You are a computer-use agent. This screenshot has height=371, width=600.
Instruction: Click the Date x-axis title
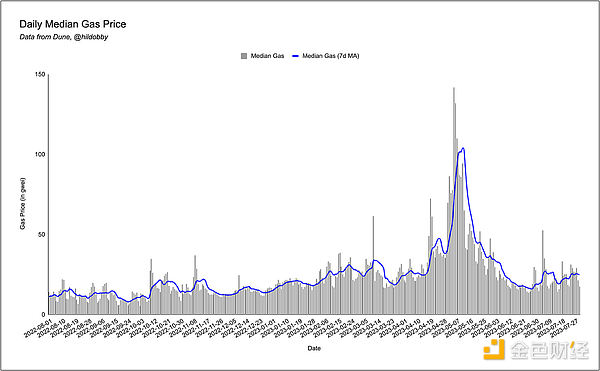[x=314, y=348]
